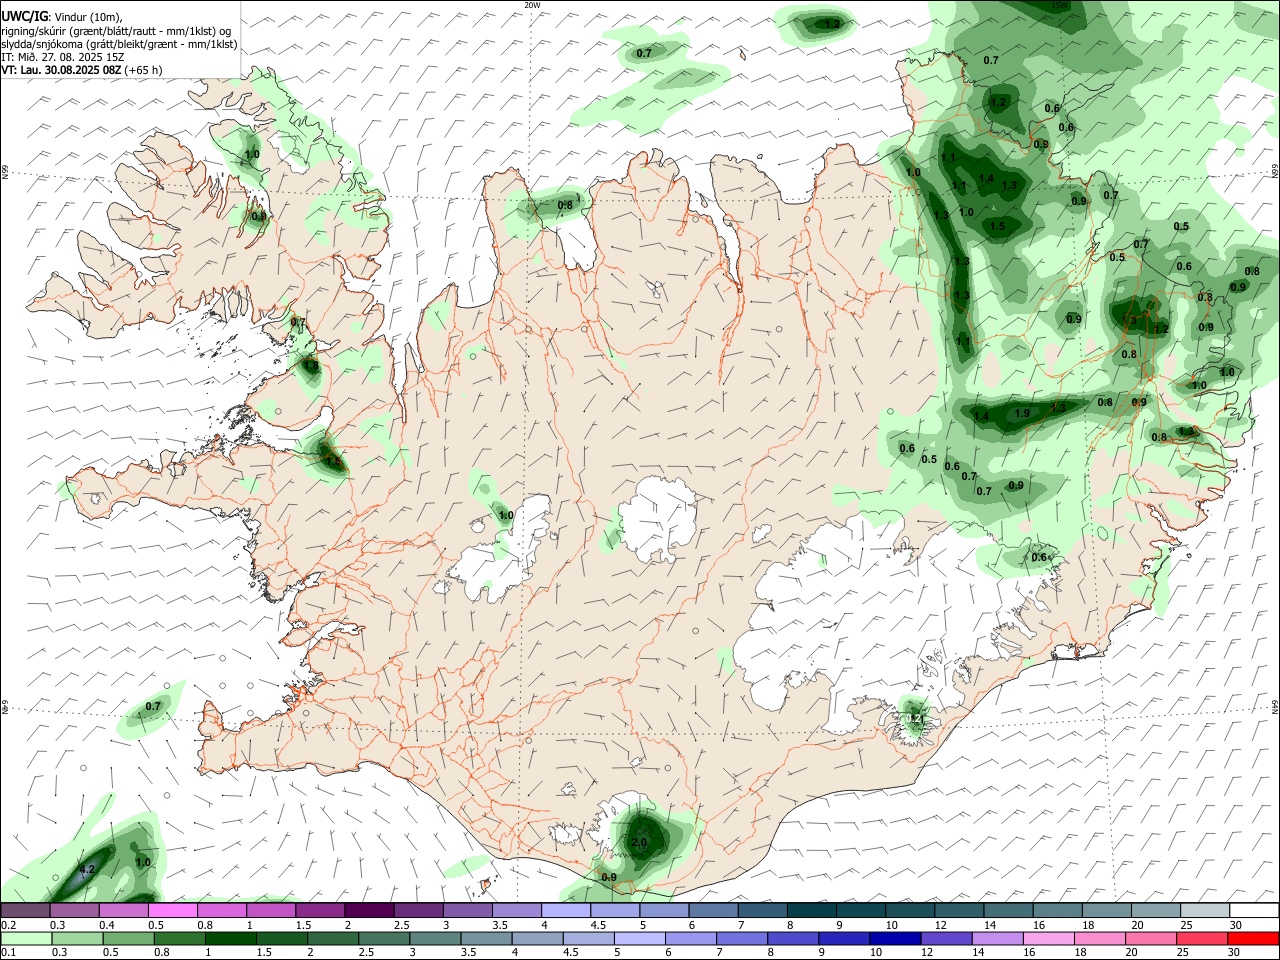Image resolution: width=1280 pixels, height=960 pixels.
Task: Select the dark teal swatch labeled 8 in upper legend
Action: coord(812,911)
